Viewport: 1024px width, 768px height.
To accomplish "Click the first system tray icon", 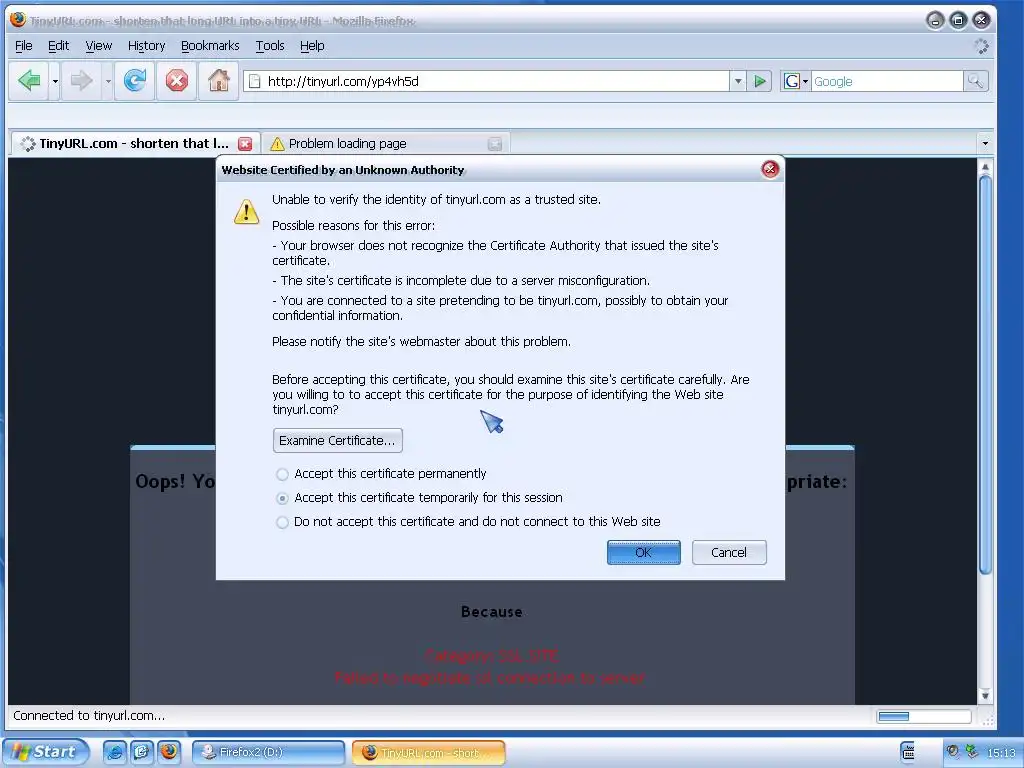I will (953, 752).
